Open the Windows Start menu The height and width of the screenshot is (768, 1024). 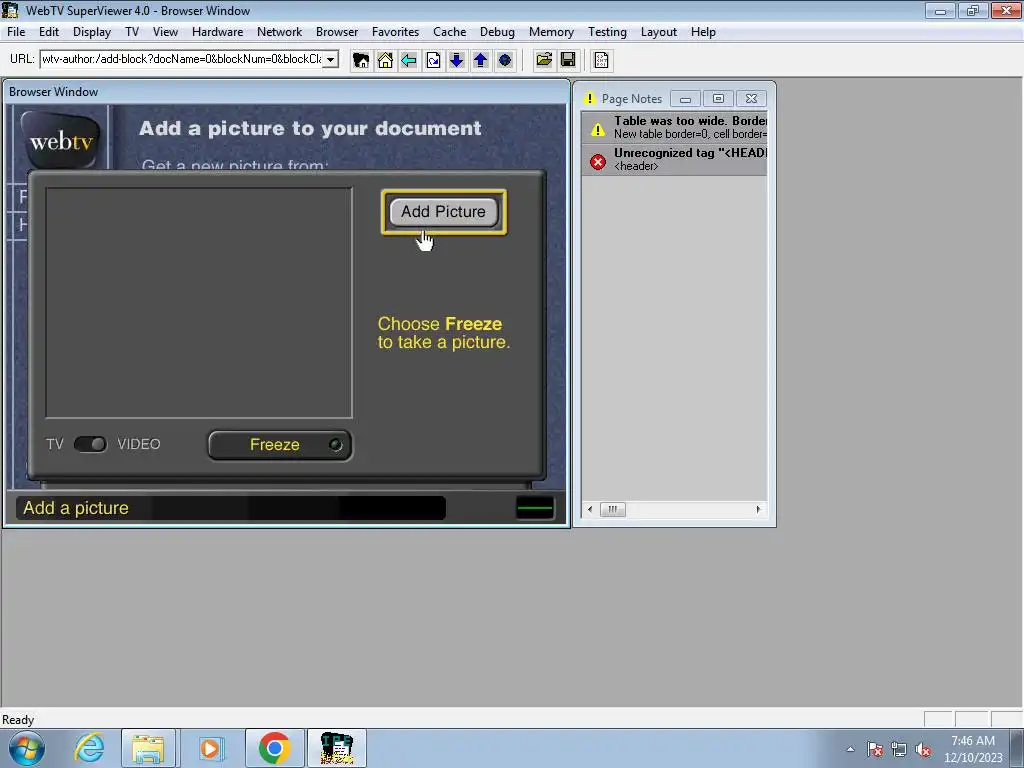pos(27,748)
